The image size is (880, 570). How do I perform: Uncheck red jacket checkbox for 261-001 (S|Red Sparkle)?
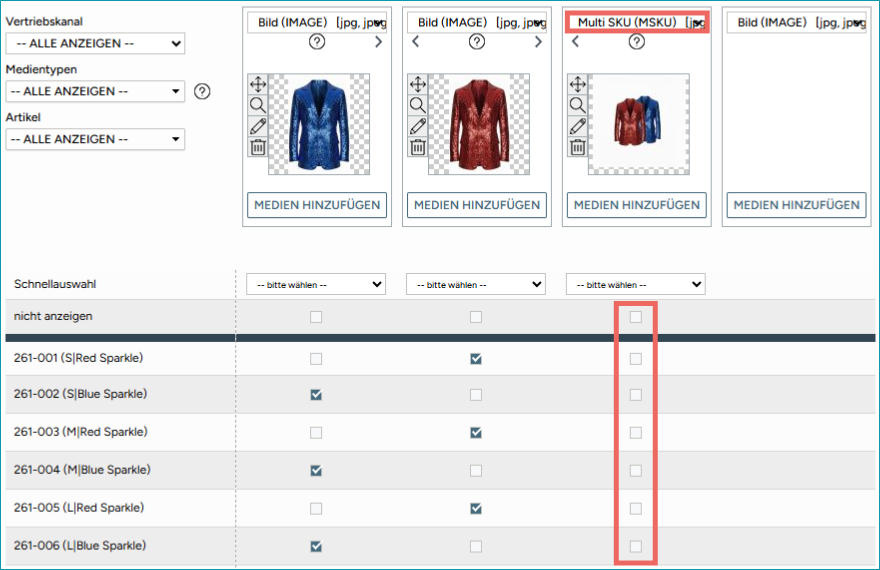476,359
